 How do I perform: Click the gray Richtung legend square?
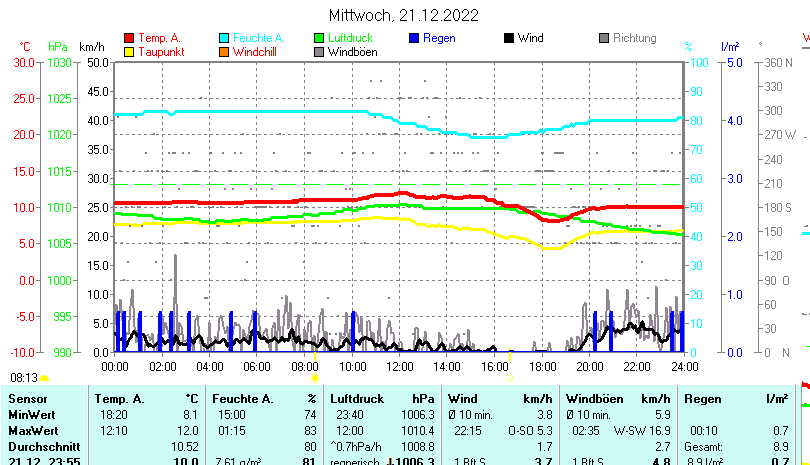[604, 38]
